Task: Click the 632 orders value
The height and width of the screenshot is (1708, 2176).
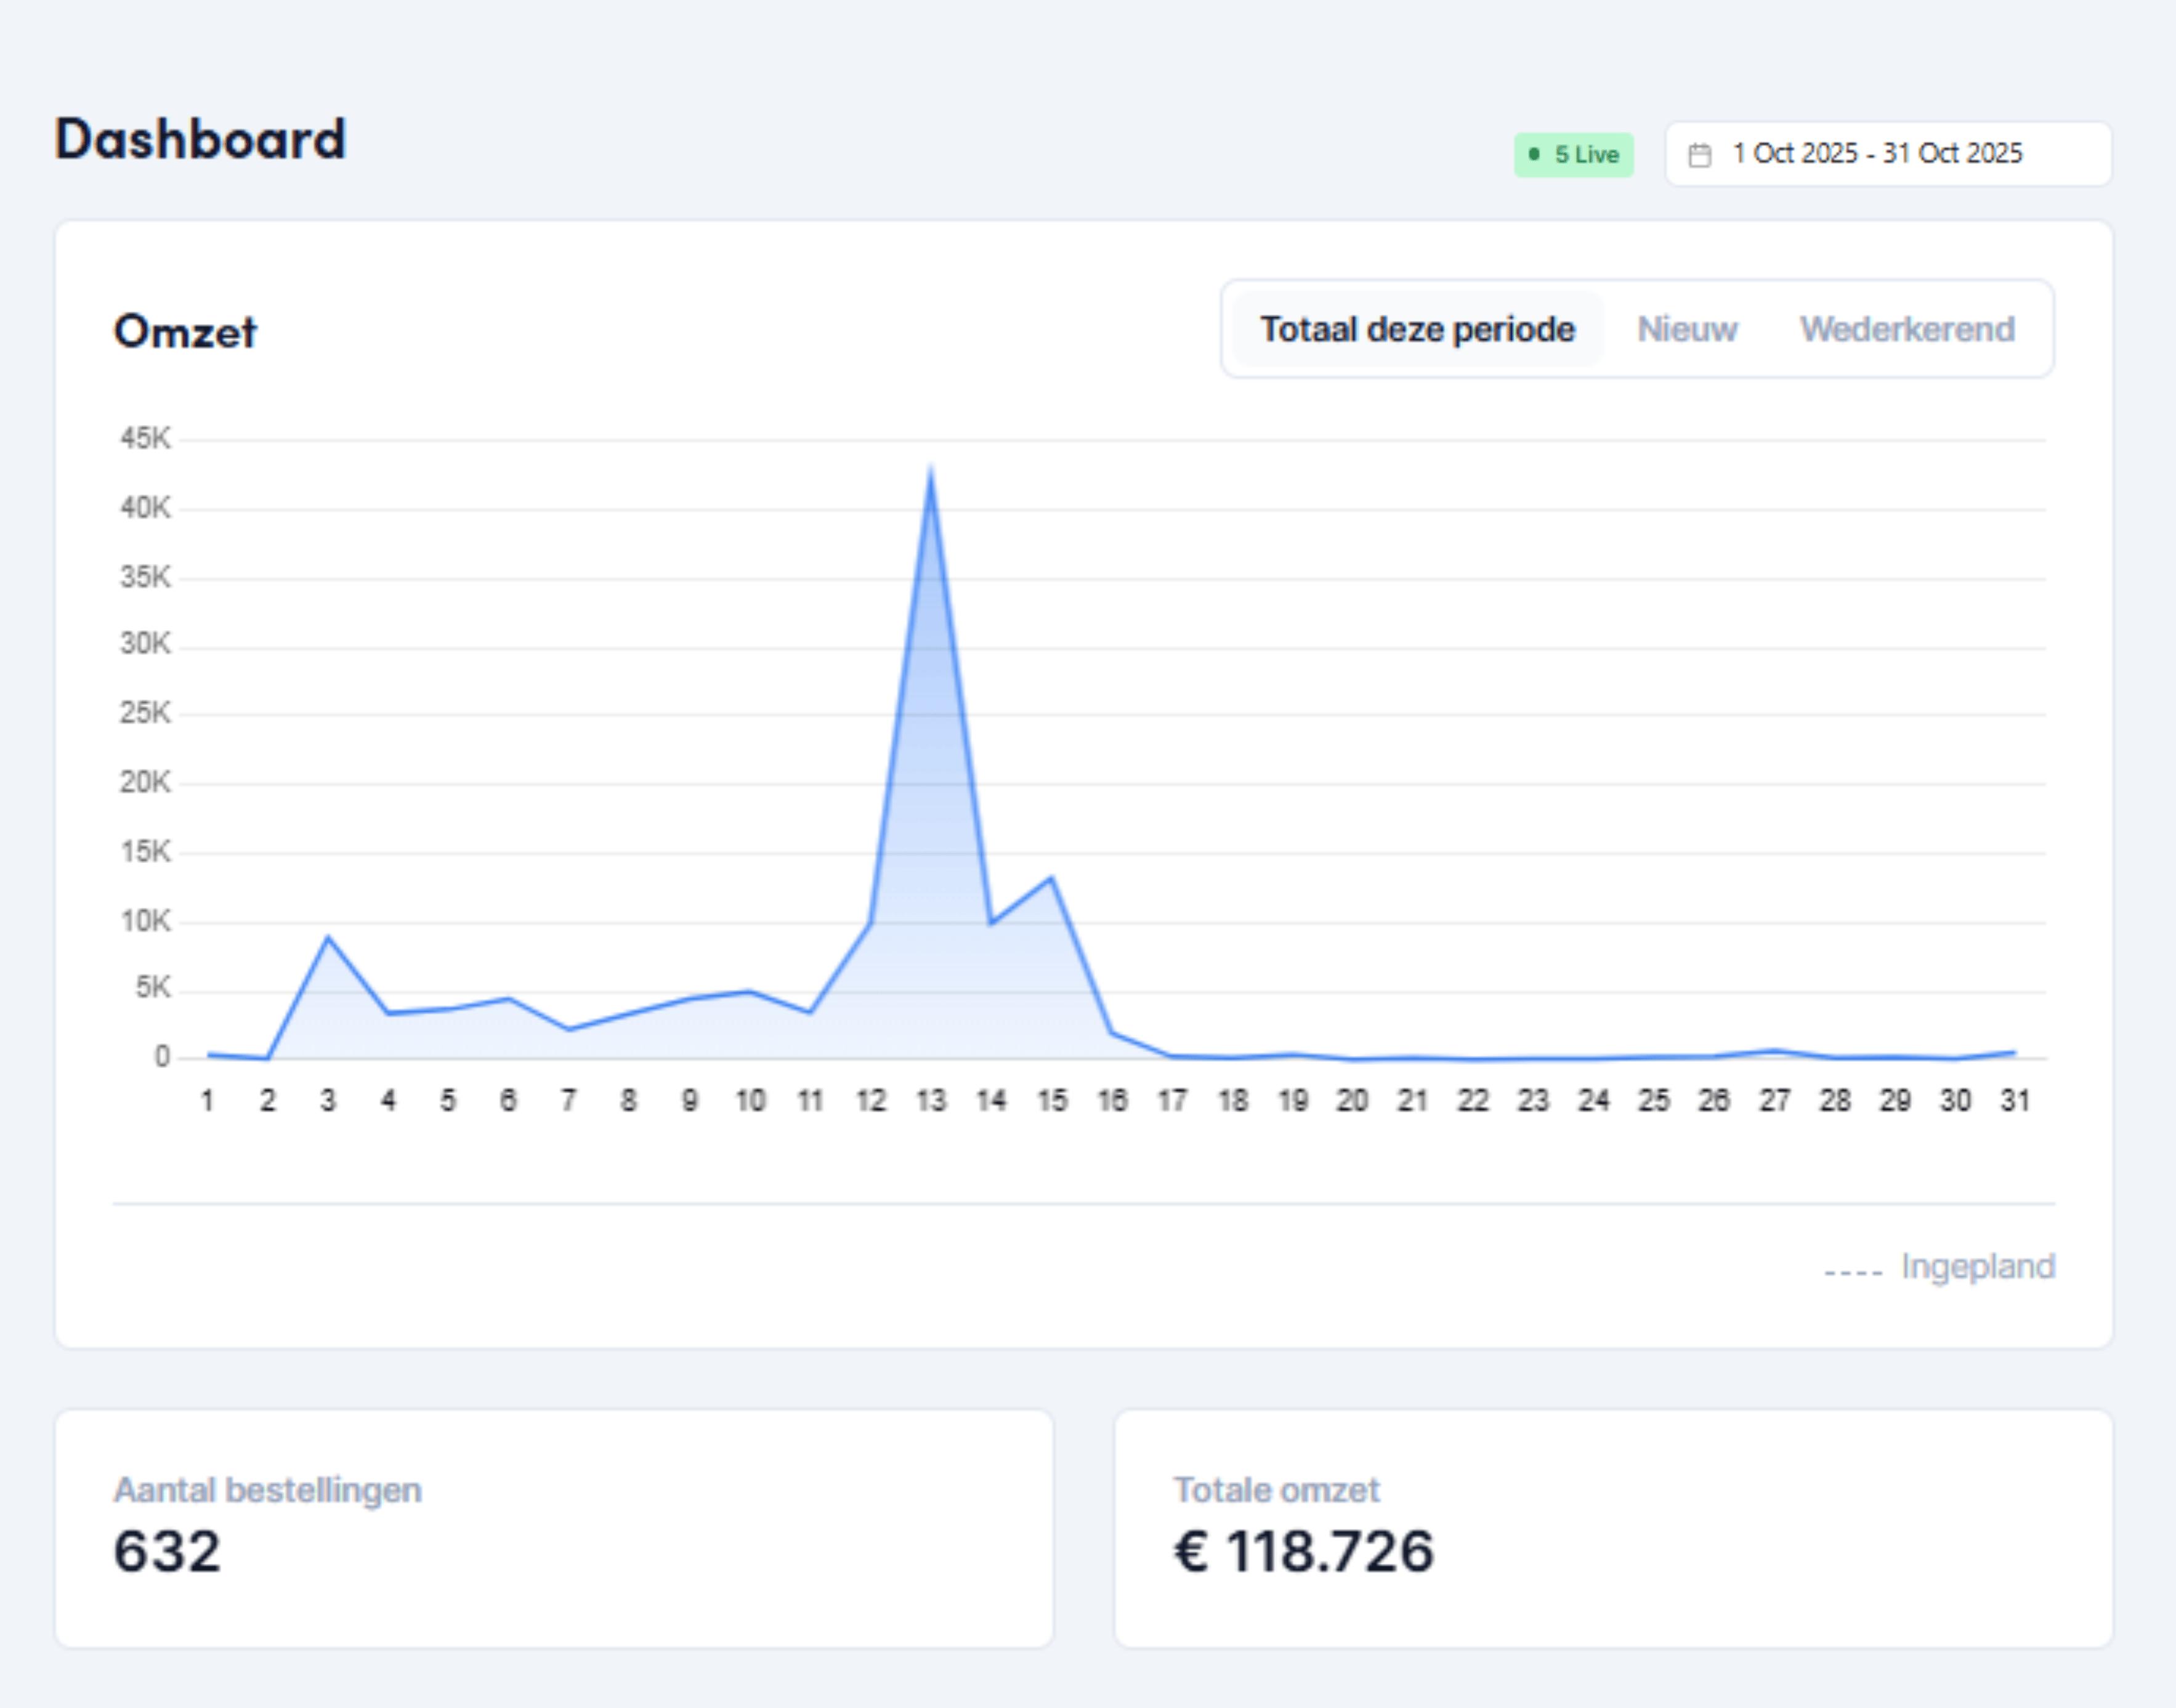Action: pyautogui.click(x=167, y=1551)
